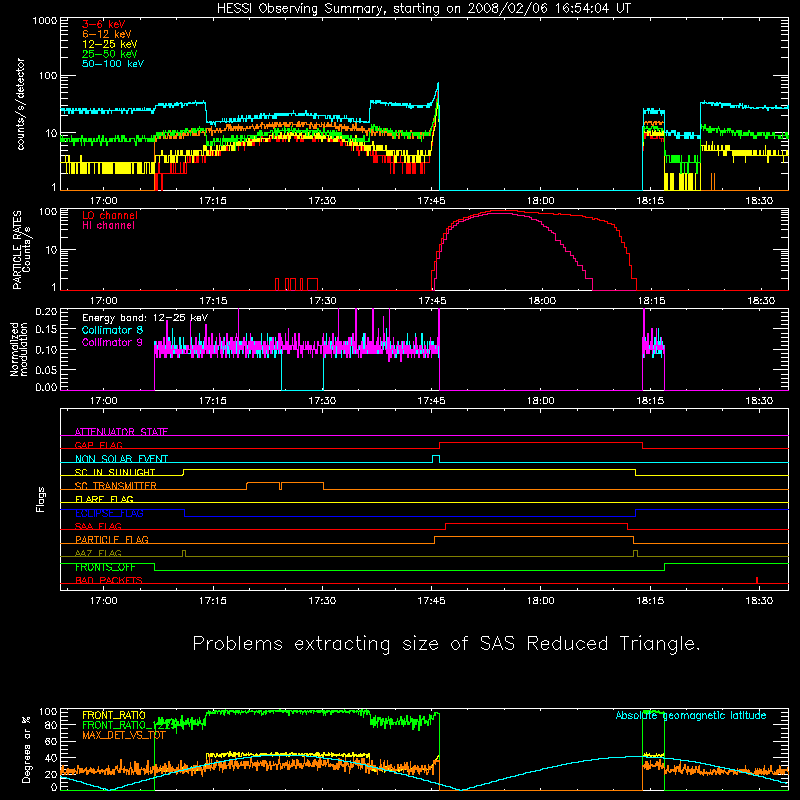Click "80" on the bottom panel axis
The height and width of the screenshot is (800, 800).
(x=52, y=725)
